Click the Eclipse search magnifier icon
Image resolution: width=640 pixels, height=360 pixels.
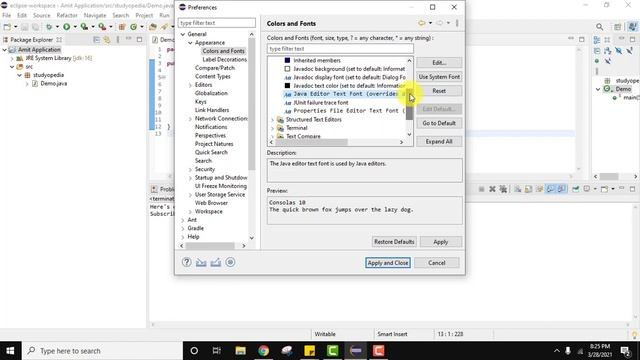point(599,27)
